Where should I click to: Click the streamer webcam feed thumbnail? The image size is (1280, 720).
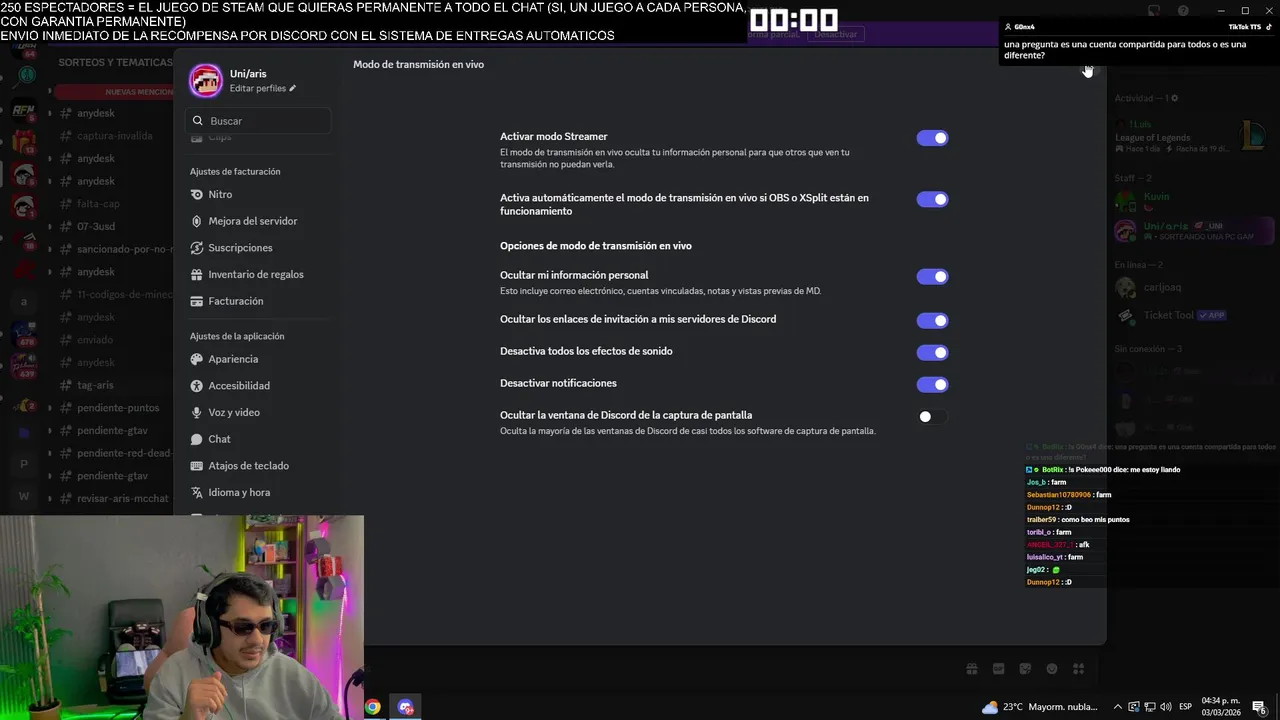[x=182, y=618]
